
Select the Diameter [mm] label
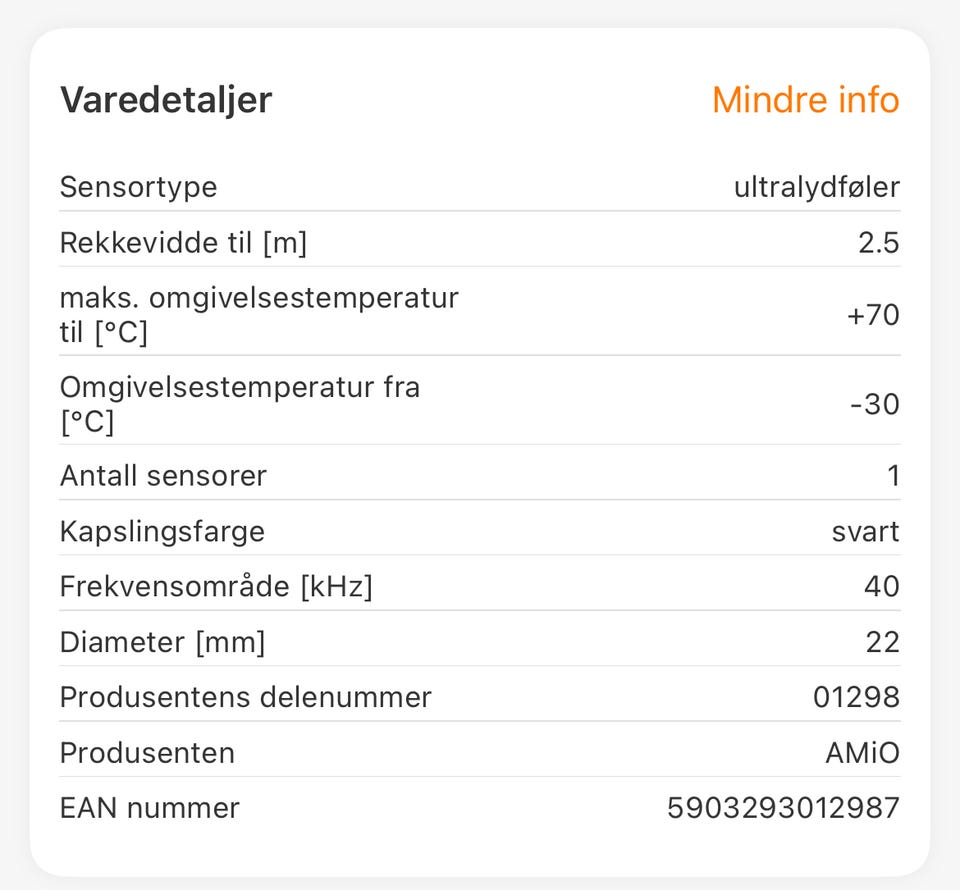coord(162,642)
